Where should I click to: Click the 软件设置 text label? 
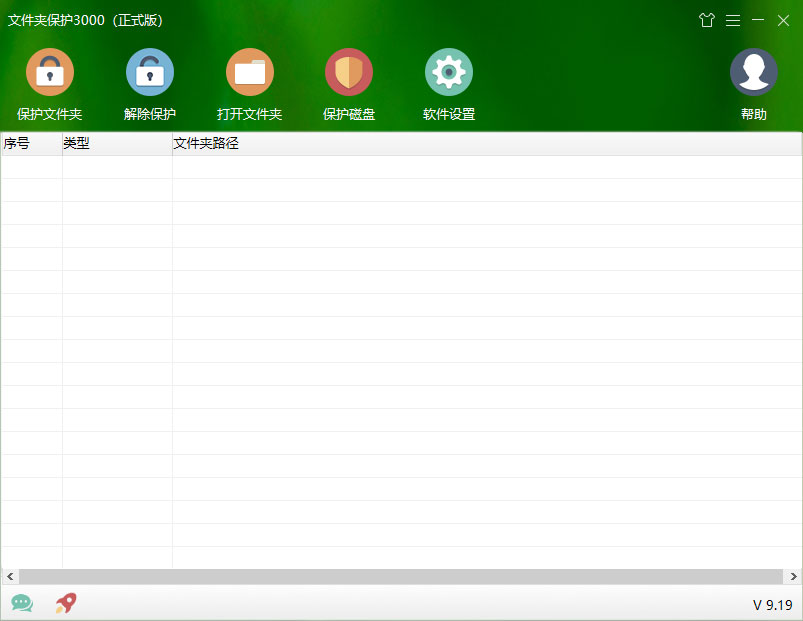pyautogui.click(x=449, y=114)
